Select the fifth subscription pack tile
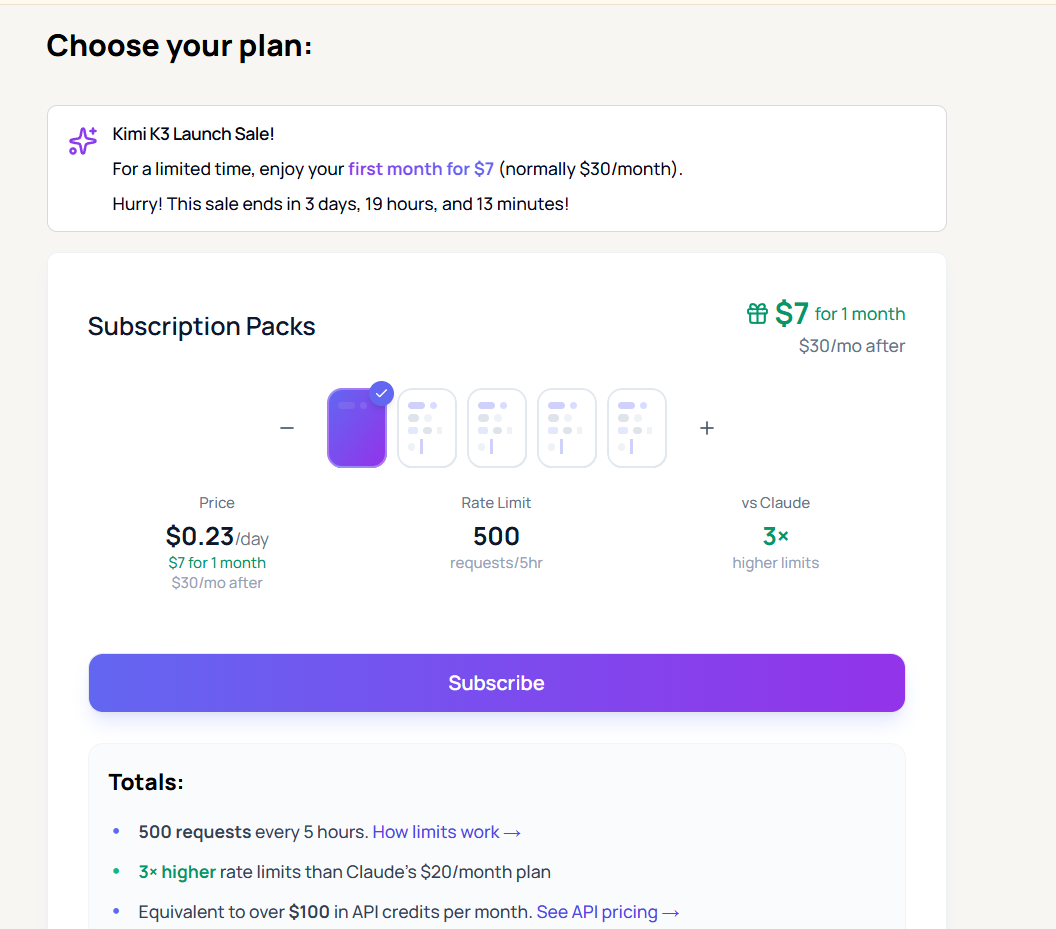This screenshot has height=929, width=1056. click(x=636, y=428)
